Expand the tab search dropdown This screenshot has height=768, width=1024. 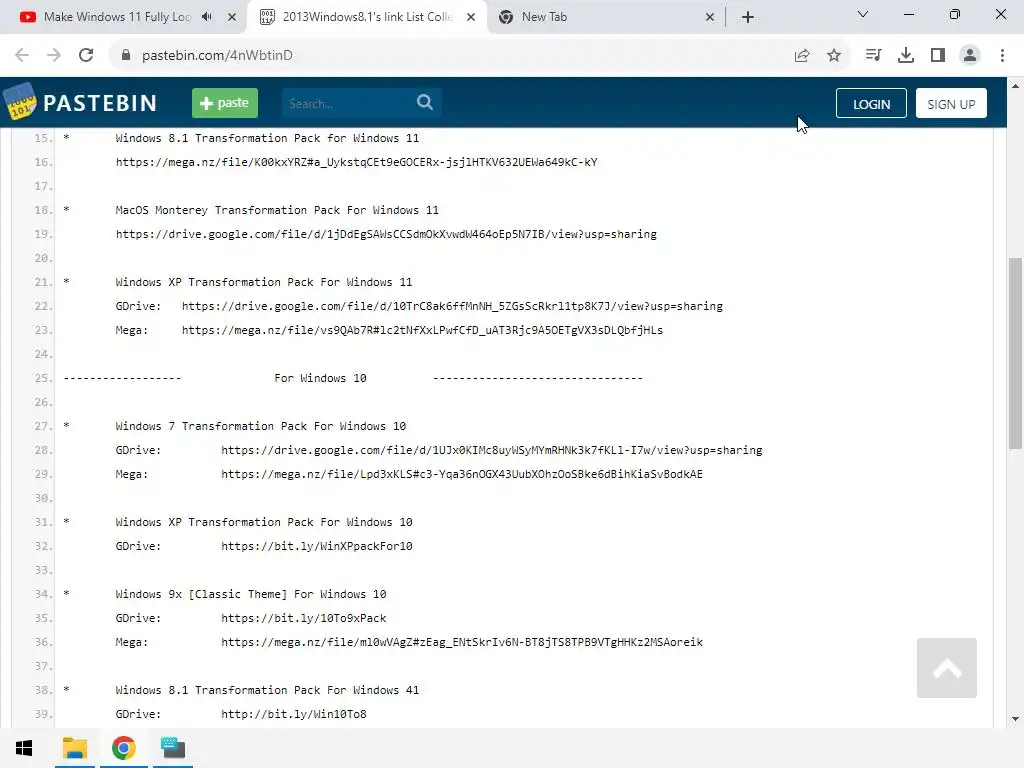point(863,14)
